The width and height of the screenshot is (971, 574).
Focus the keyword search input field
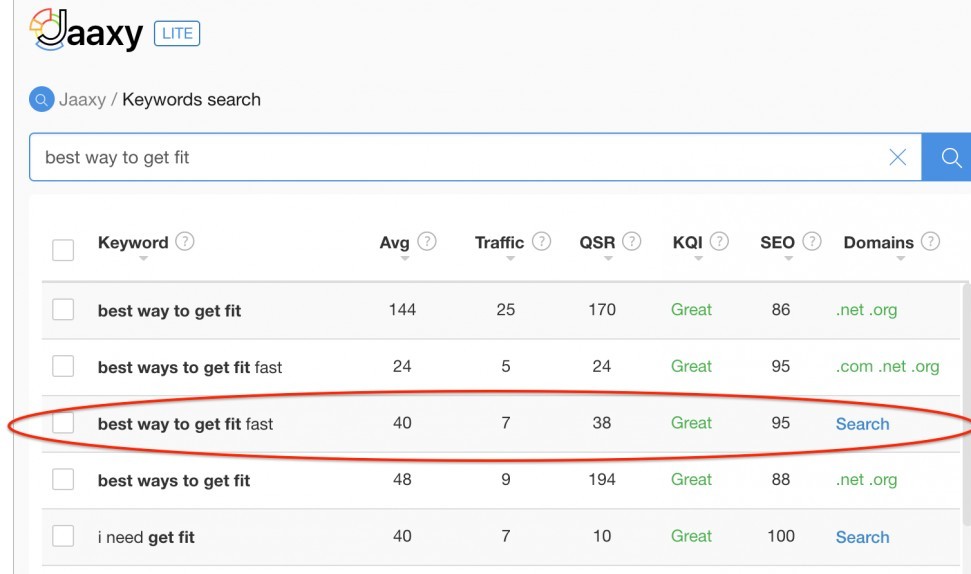tap(475, 157)
